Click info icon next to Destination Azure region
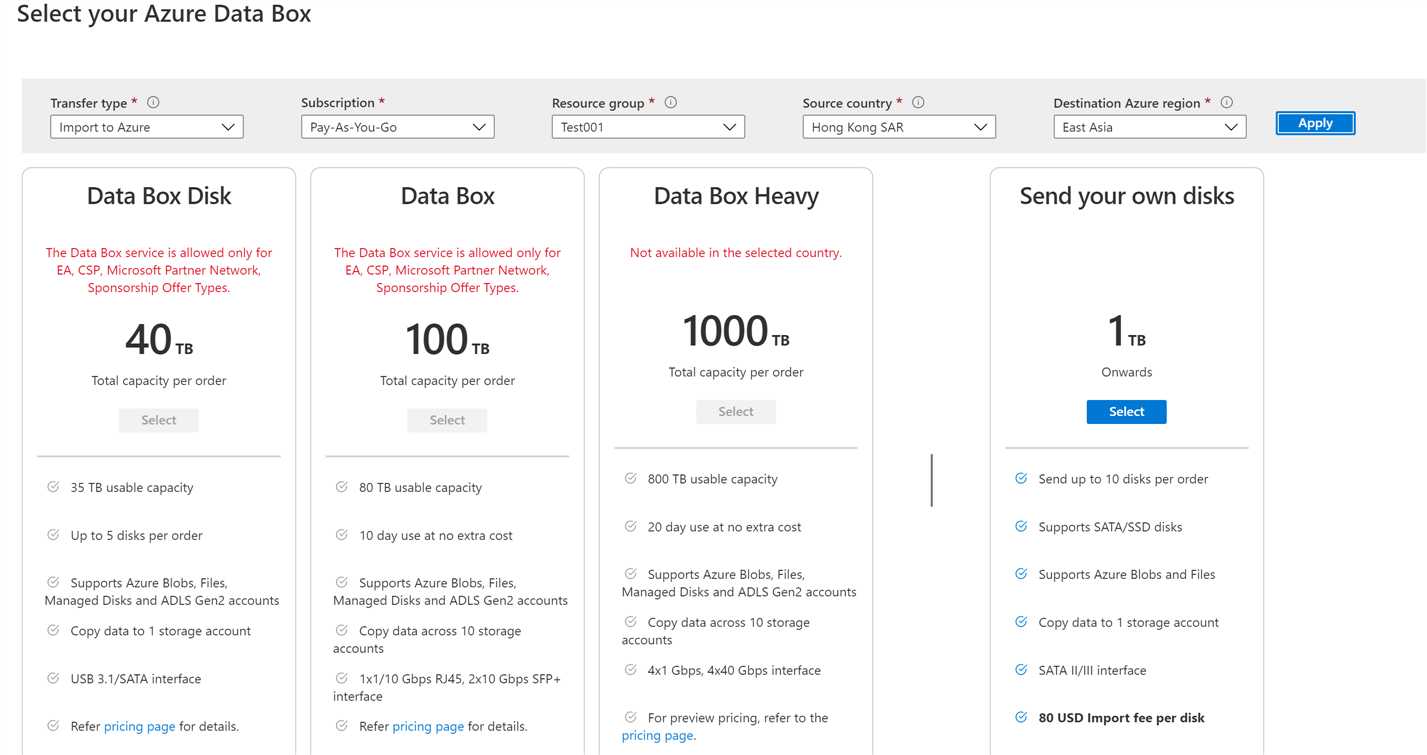Image resolution: width=1427 pixels, height=755 pixels. pyautogui.click(x=1227, y=102)
